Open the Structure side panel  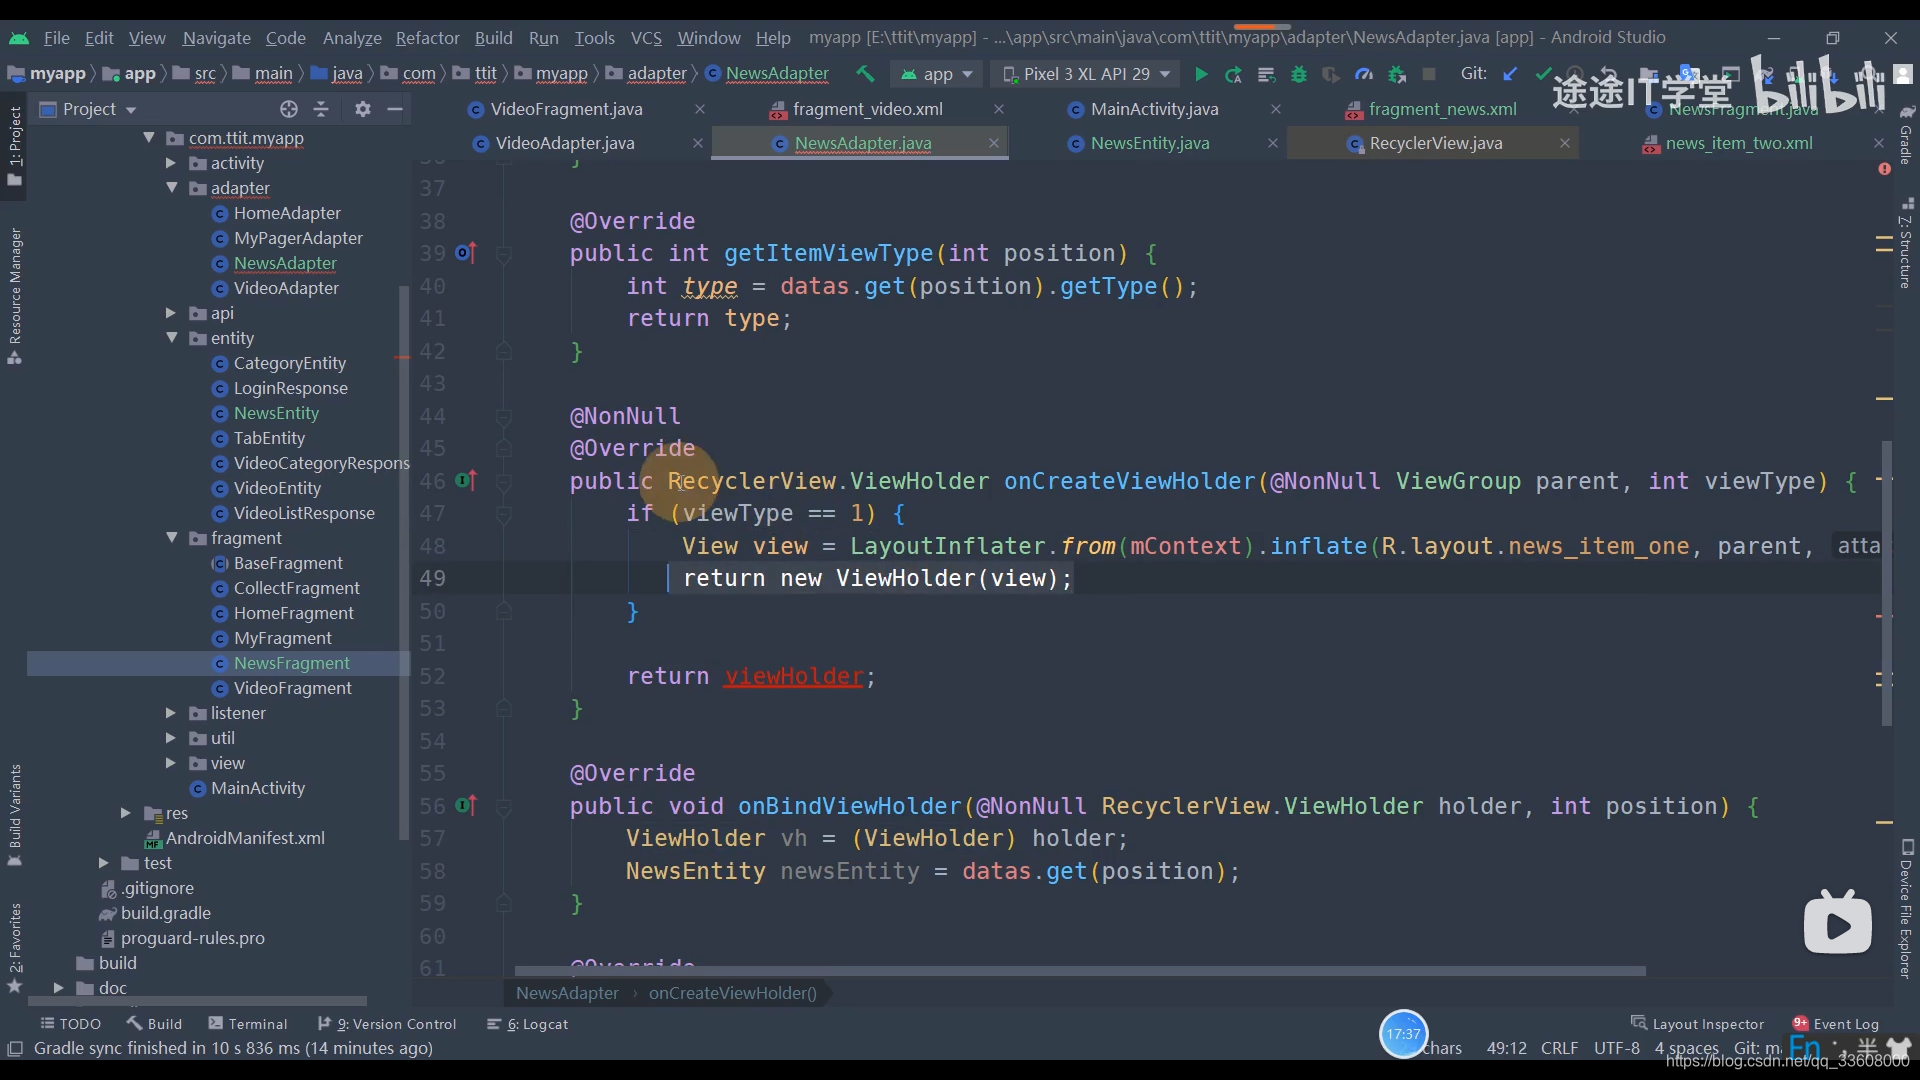click(1906, 244)
